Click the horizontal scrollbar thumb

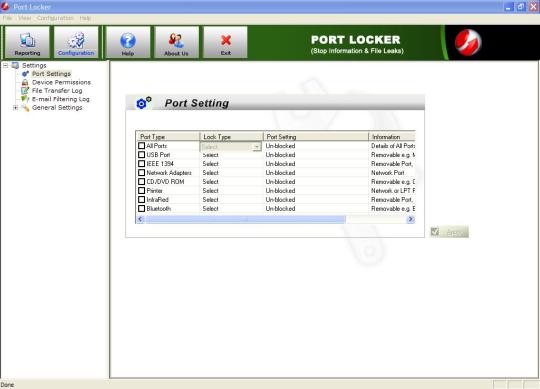coord(246,219)
